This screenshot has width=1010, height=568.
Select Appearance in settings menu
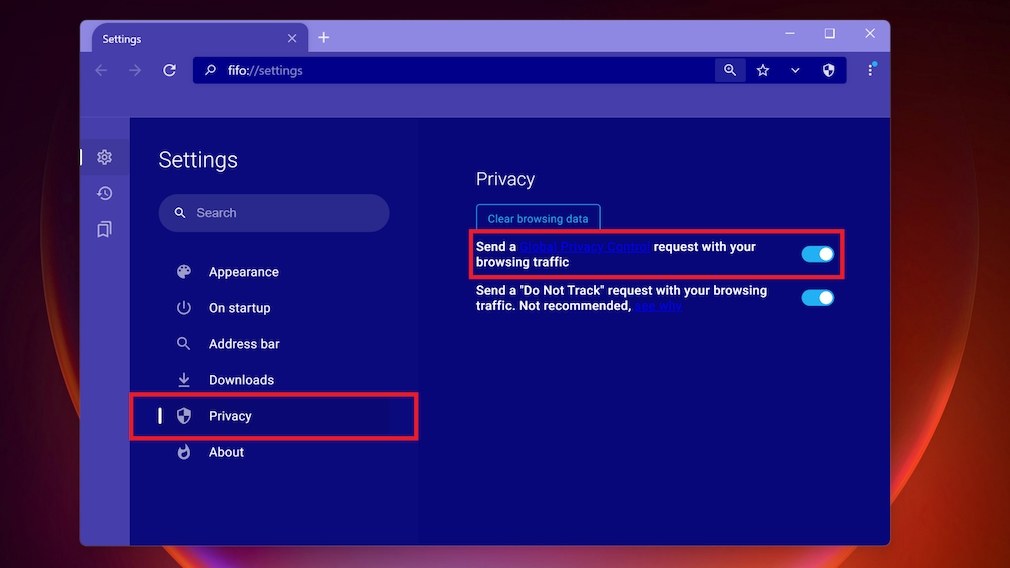243,272
